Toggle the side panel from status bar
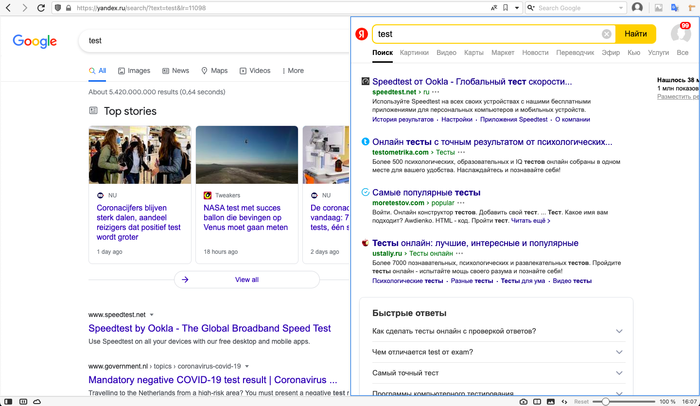Screen dimensions: 700x406 (x=8, y=400)
